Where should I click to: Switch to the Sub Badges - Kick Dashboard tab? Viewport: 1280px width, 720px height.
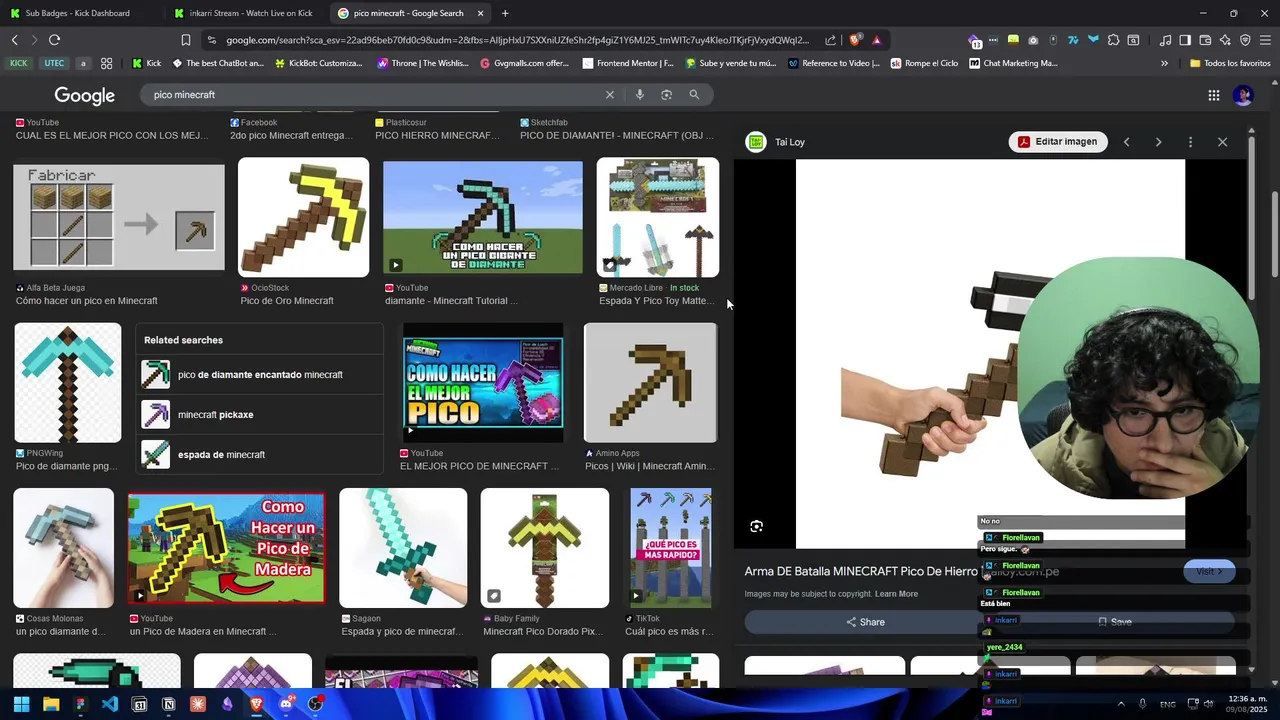78,13
